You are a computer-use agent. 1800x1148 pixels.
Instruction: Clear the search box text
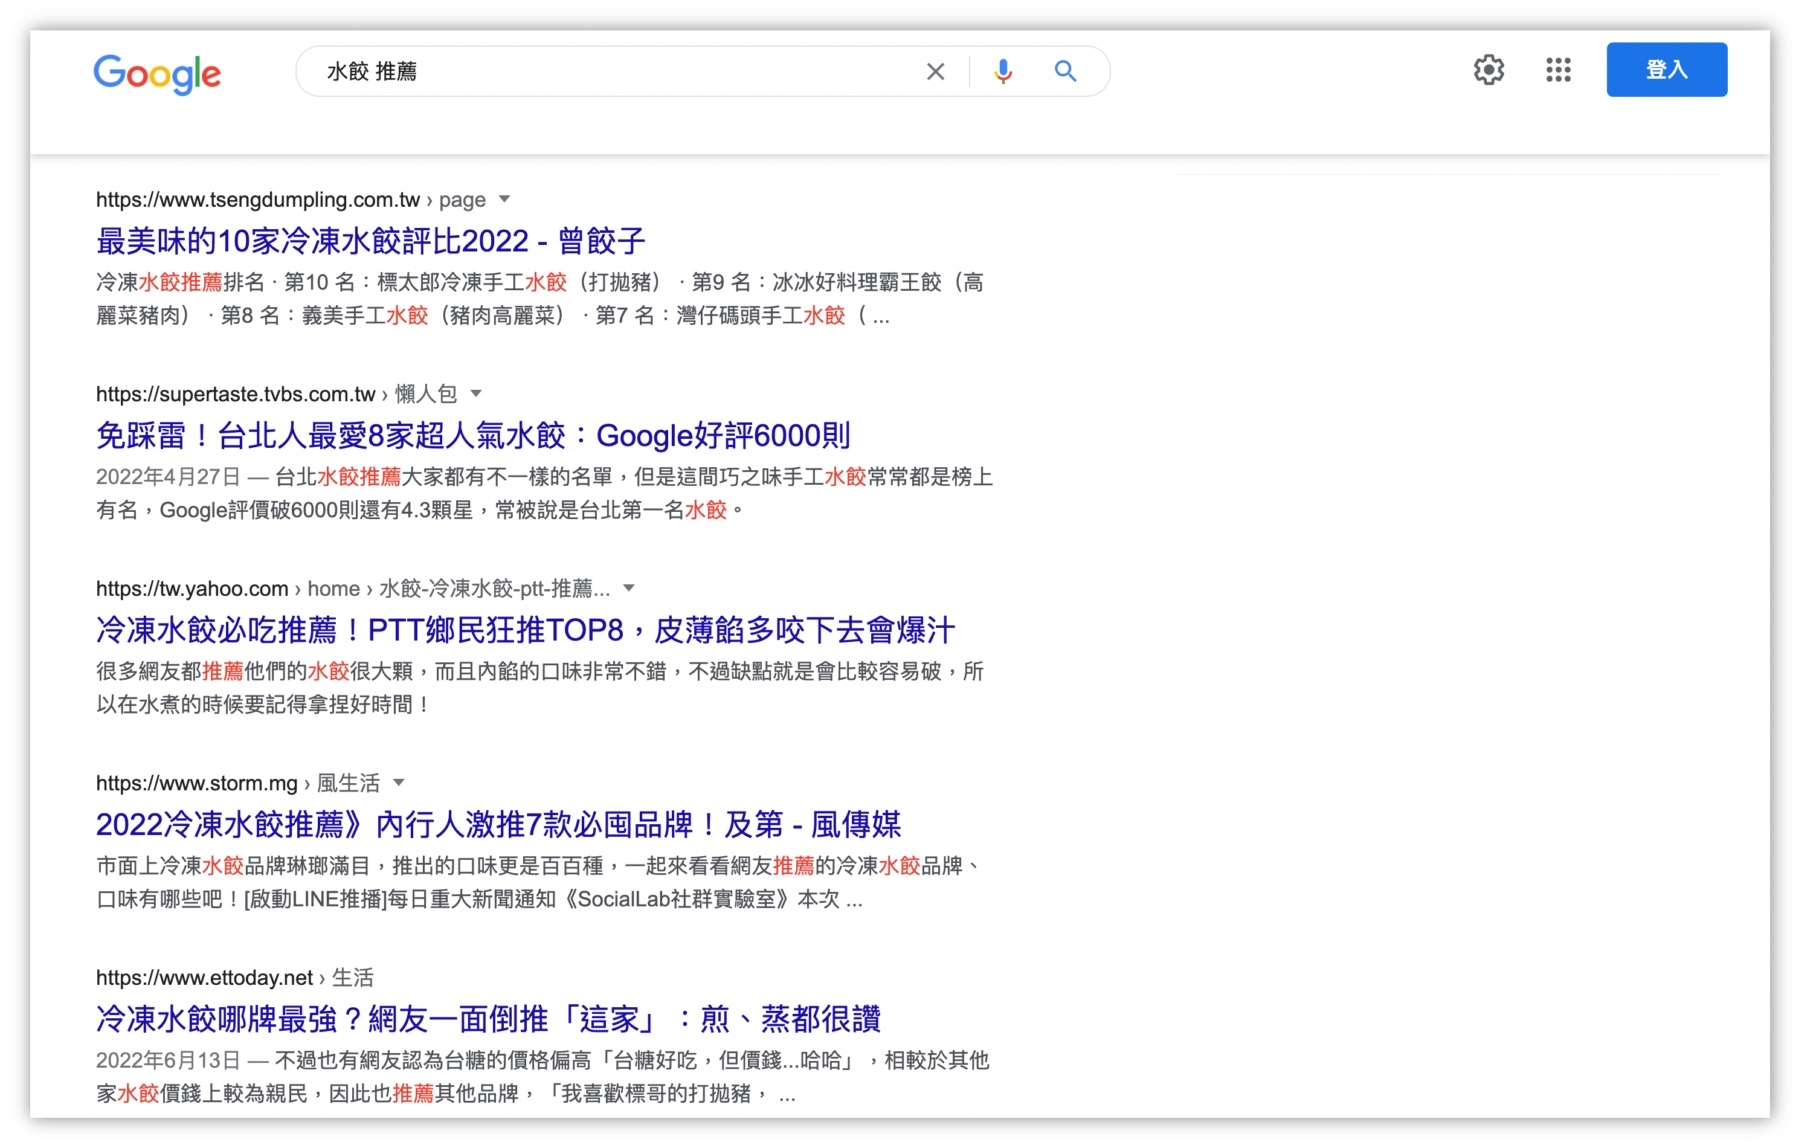pyautogui.click(x=935, y=72)
